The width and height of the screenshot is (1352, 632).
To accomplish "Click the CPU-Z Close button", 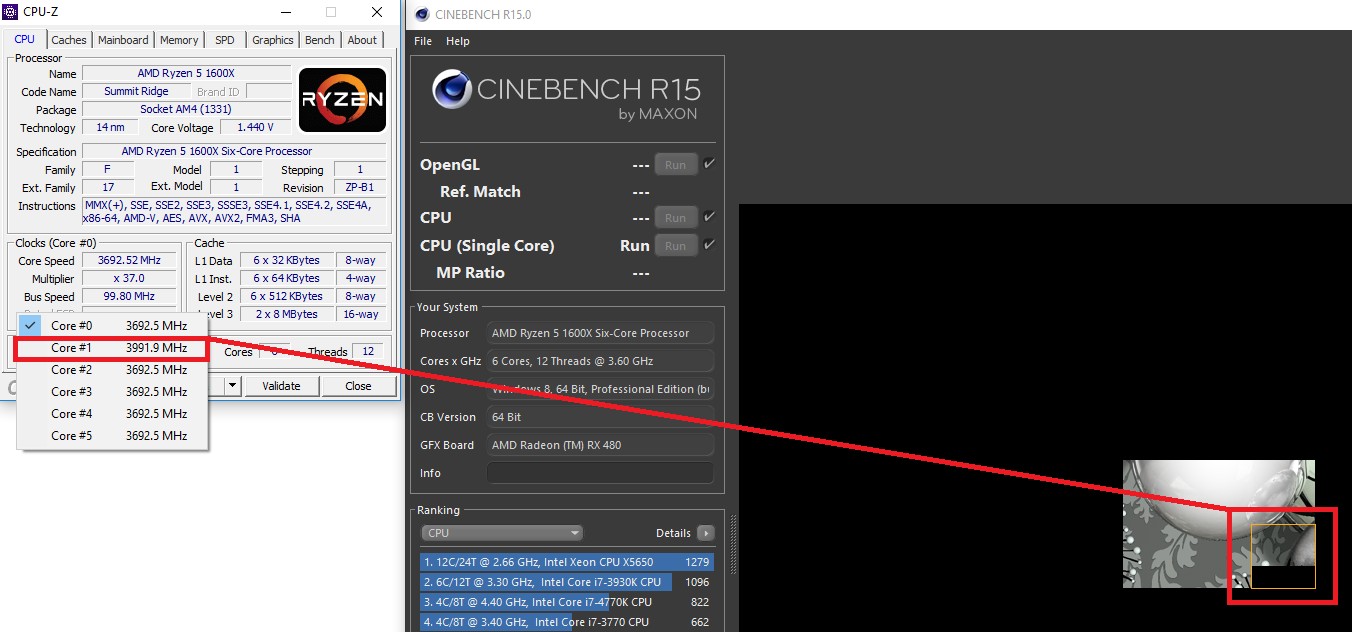I will coord(358,386).
